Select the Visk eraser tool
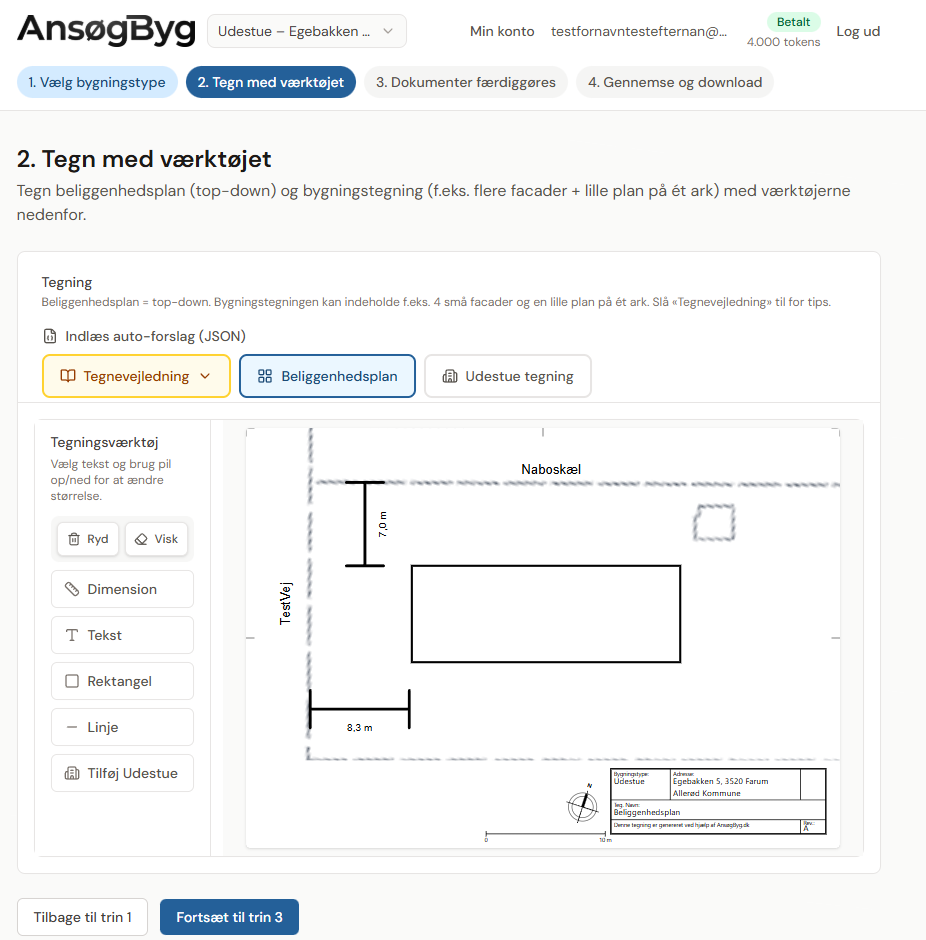Screen dimensions: 926x940 point(156,538)
